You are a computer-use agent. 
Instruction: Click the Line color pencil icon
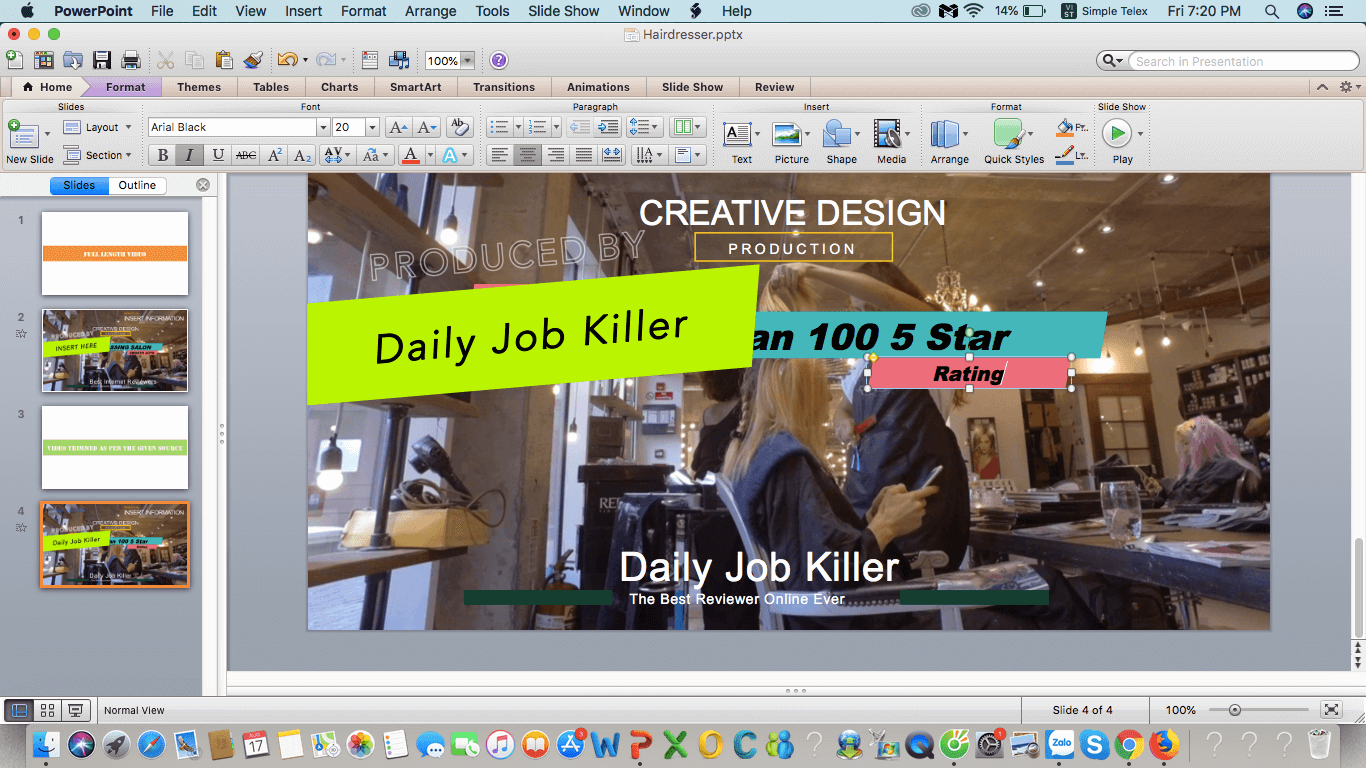point(1065,155)
